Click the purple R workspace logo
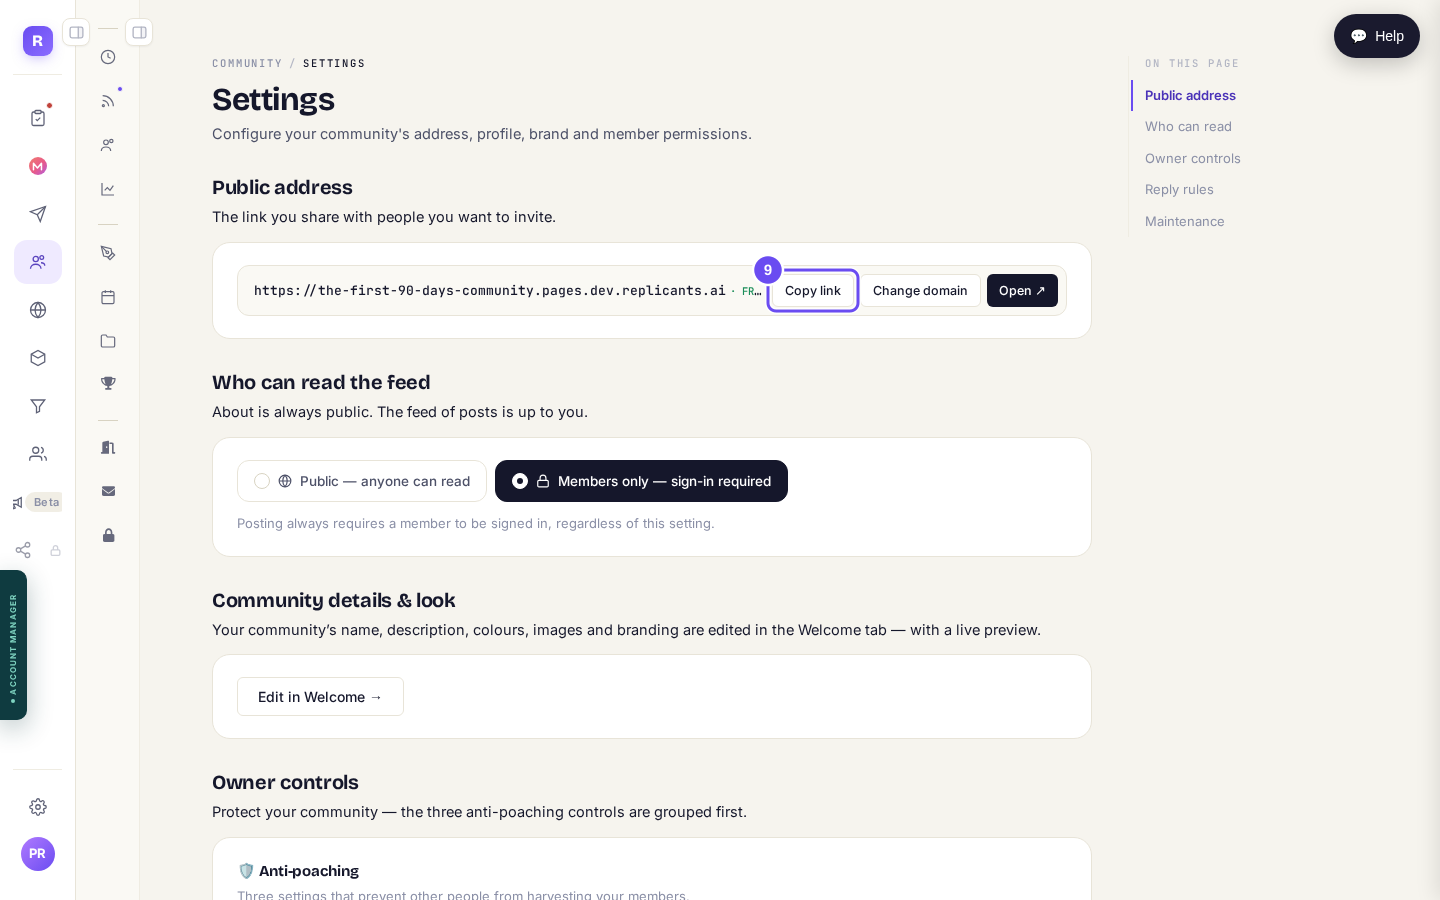The width and height of the screenshot is (1440, 900). [38, 41]
